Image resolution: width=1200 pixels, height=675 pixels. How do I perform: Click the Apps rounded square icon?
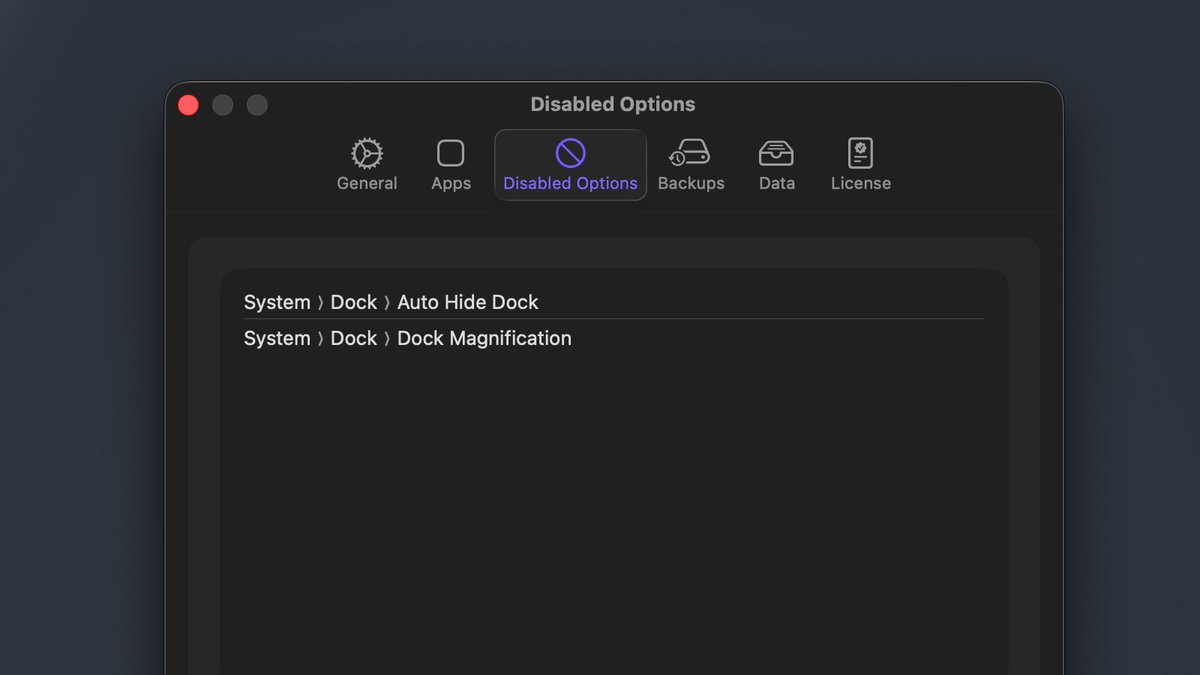(451, 153)
